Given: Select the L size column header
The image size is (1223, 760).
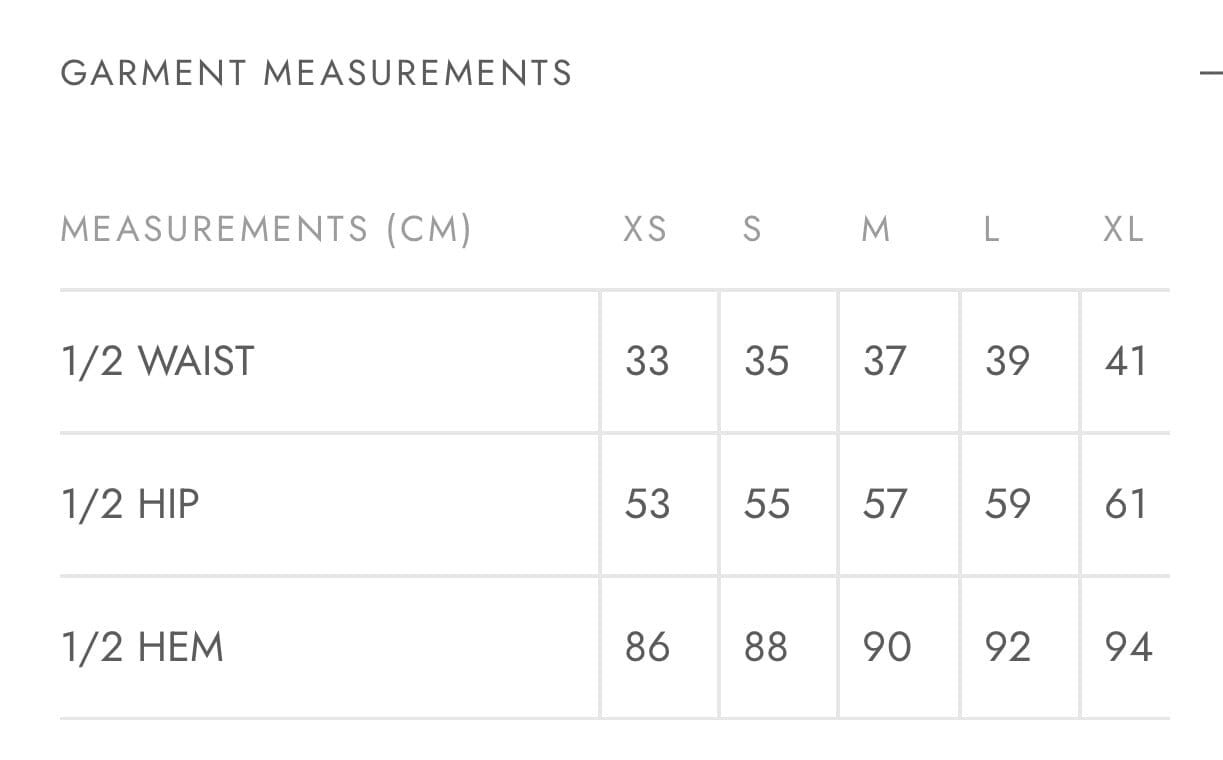Looking at the screenshot, I should (991, 230).
